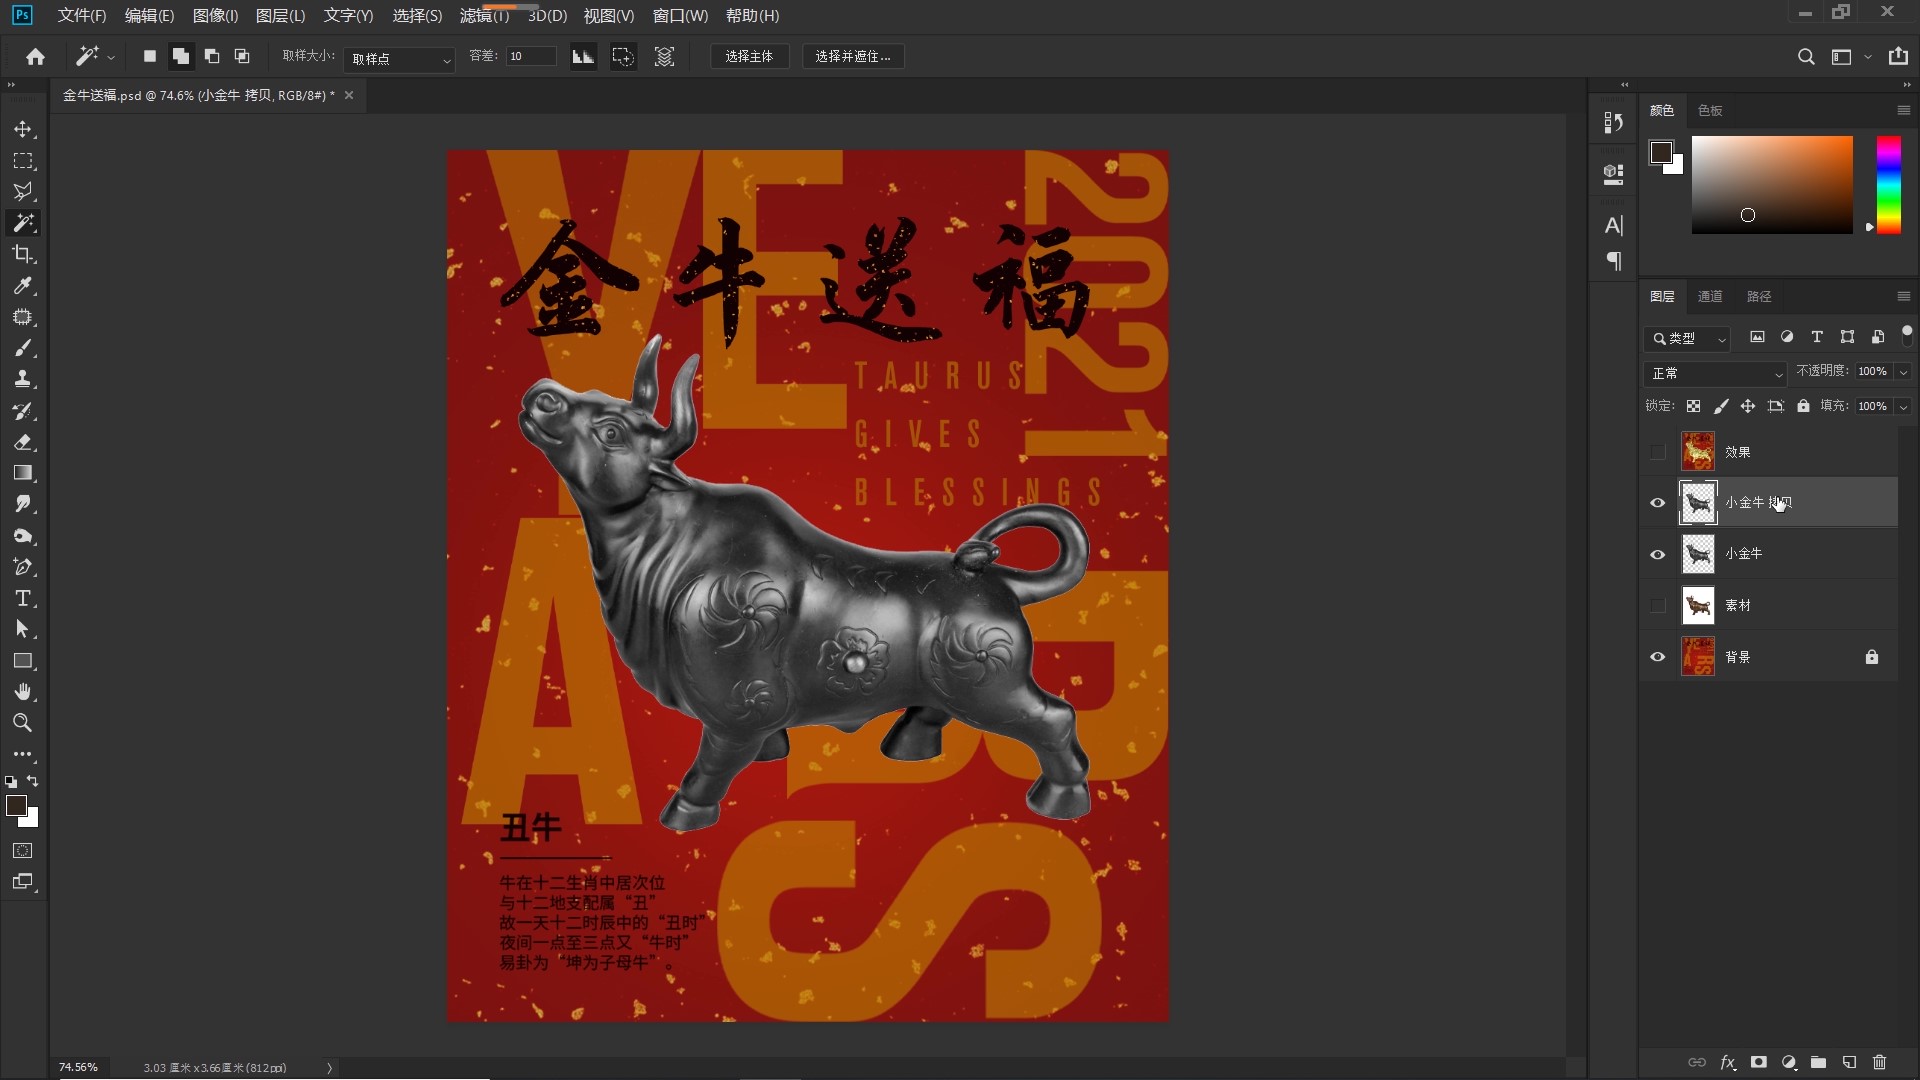The width and height of the screenshot is (1920, 1080).
Task: Select the Eyedropper tool
Action: 23,286
